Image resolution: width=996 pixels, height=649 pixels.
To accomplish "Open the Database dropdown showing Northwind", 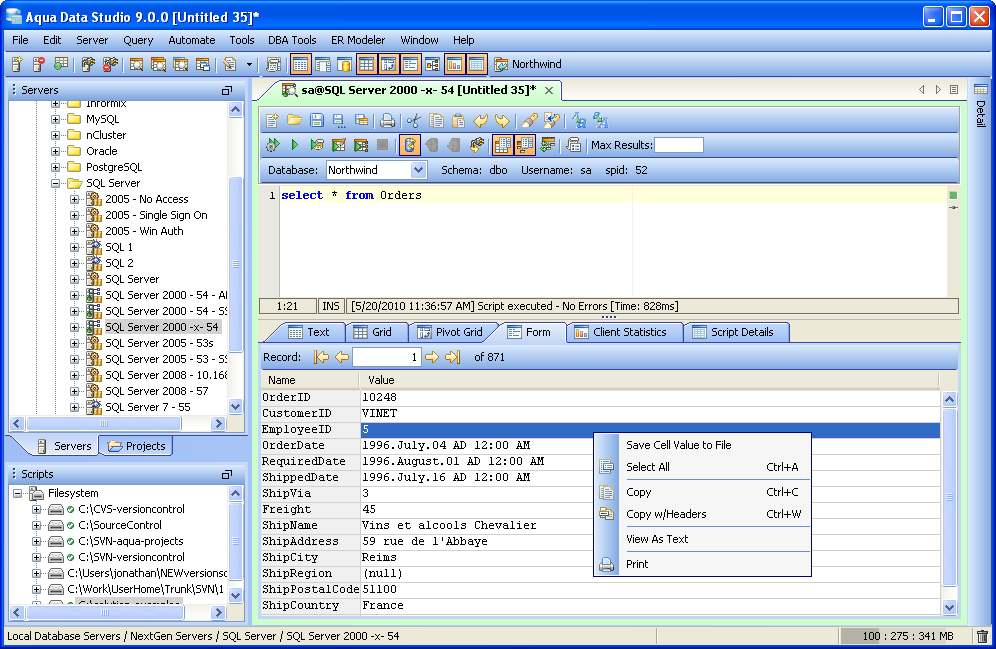I will [x=418, y=170].
